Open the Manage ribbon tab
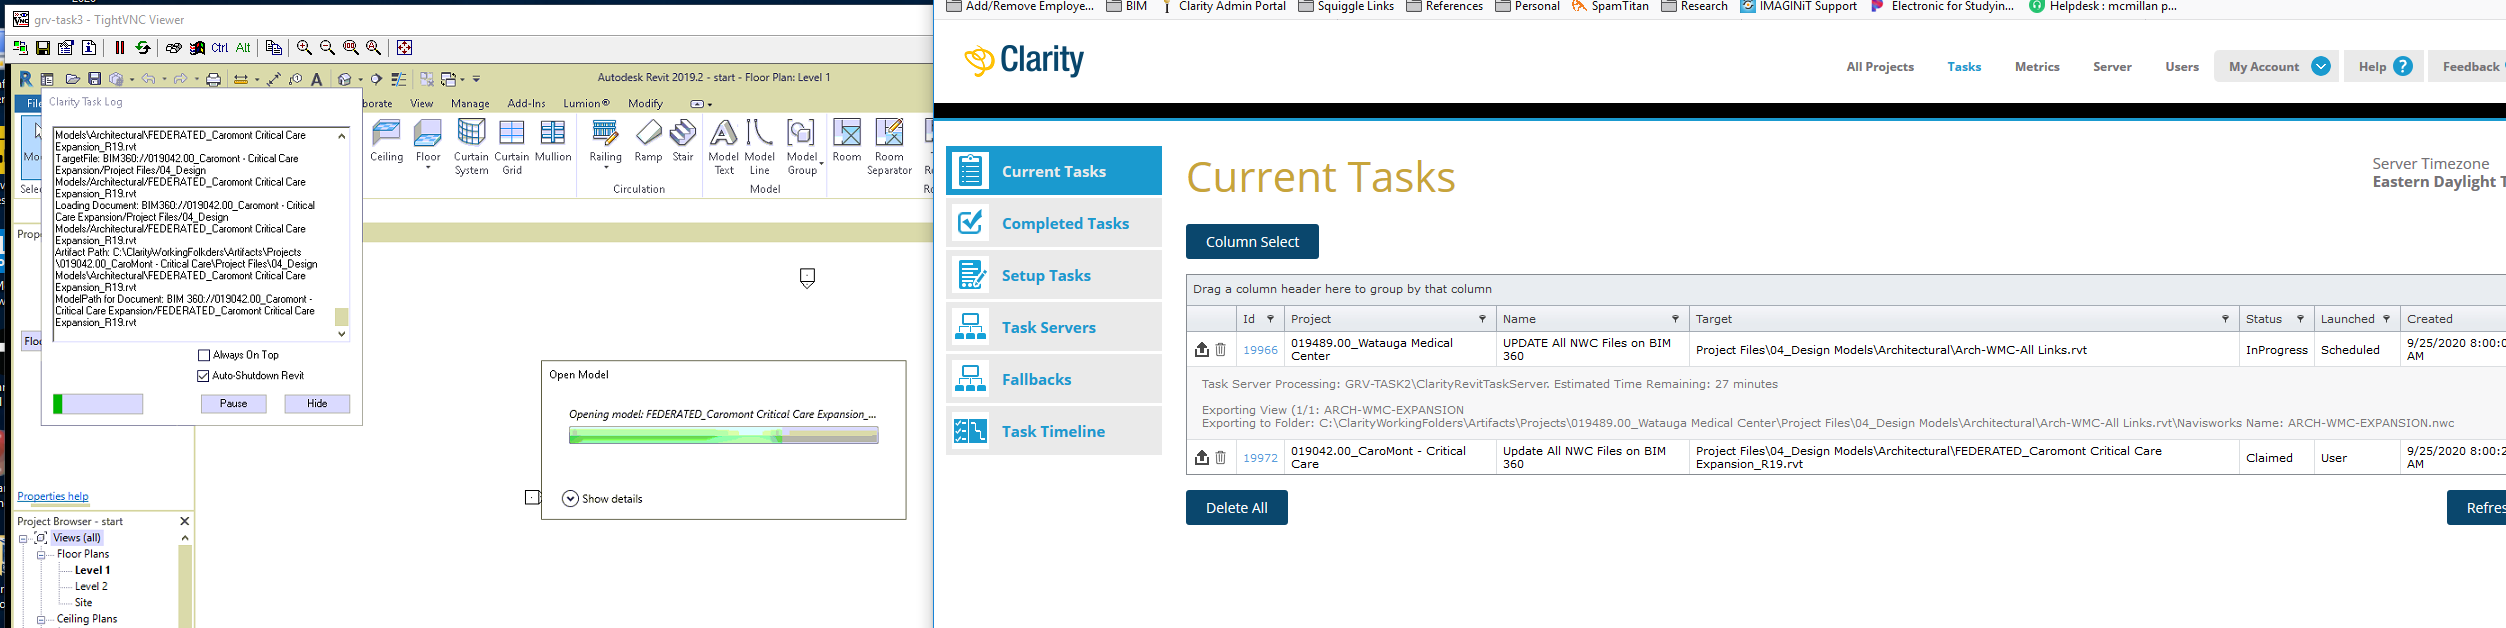Screen dimensions: 2506x628 point(470,104)
